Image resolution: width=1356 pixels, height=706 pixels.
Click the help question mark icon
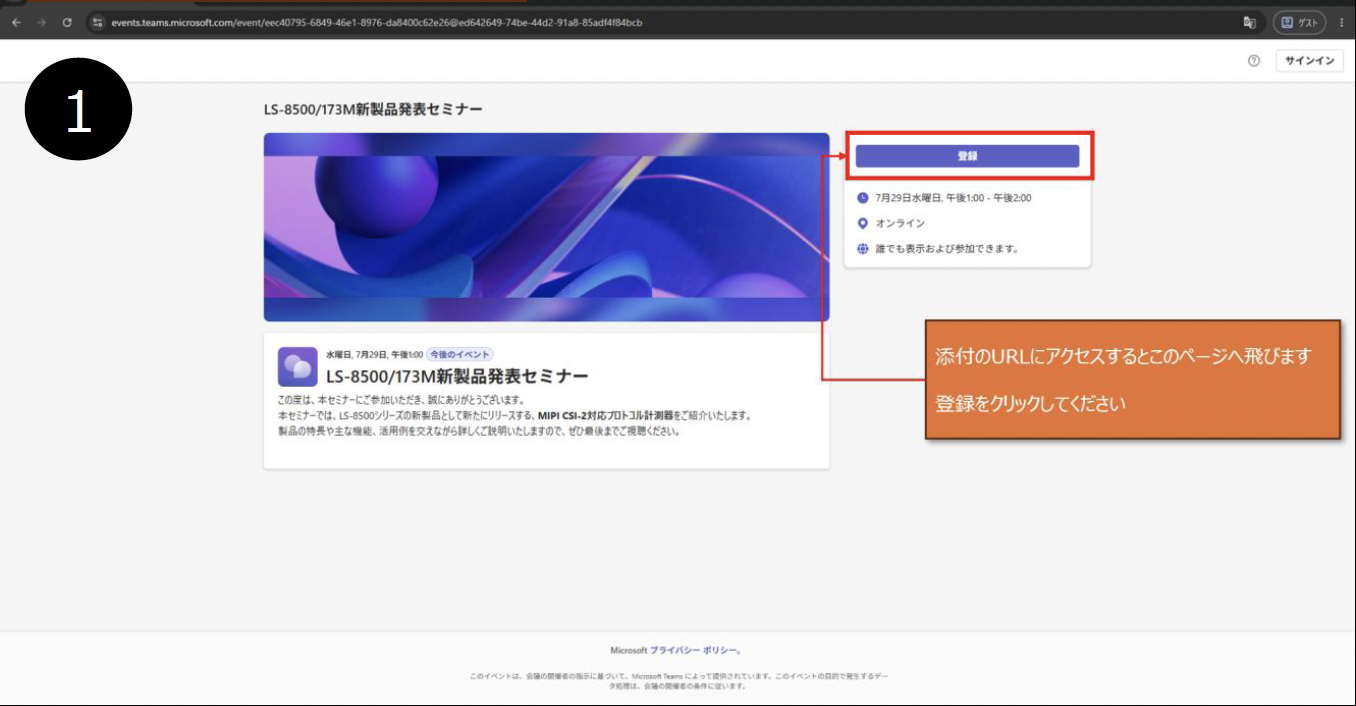click(1254, 61)
